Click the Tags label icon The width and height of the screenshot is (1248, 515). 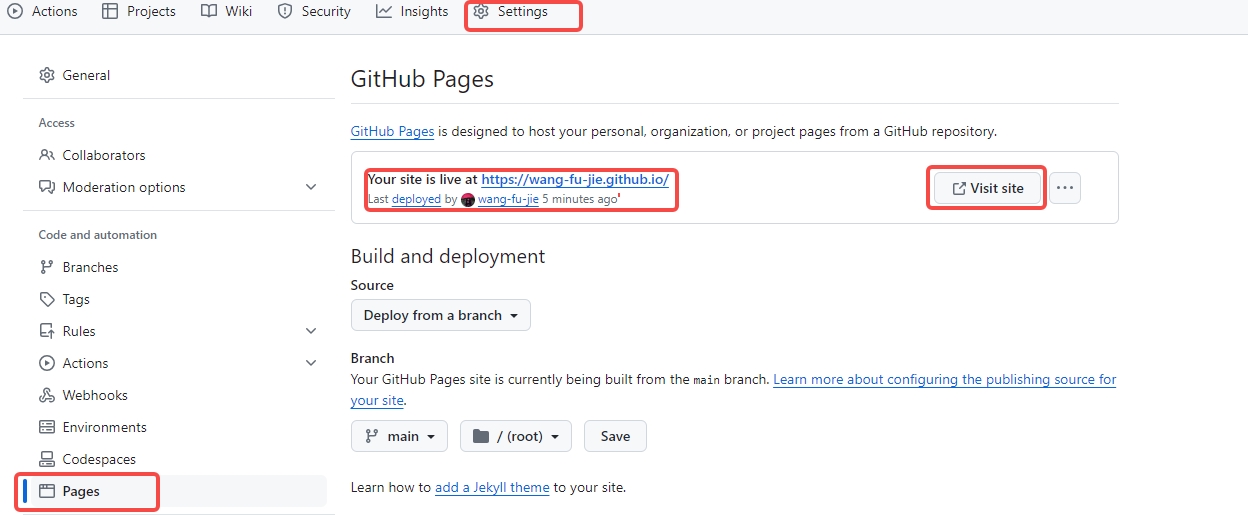click(46, 299)
